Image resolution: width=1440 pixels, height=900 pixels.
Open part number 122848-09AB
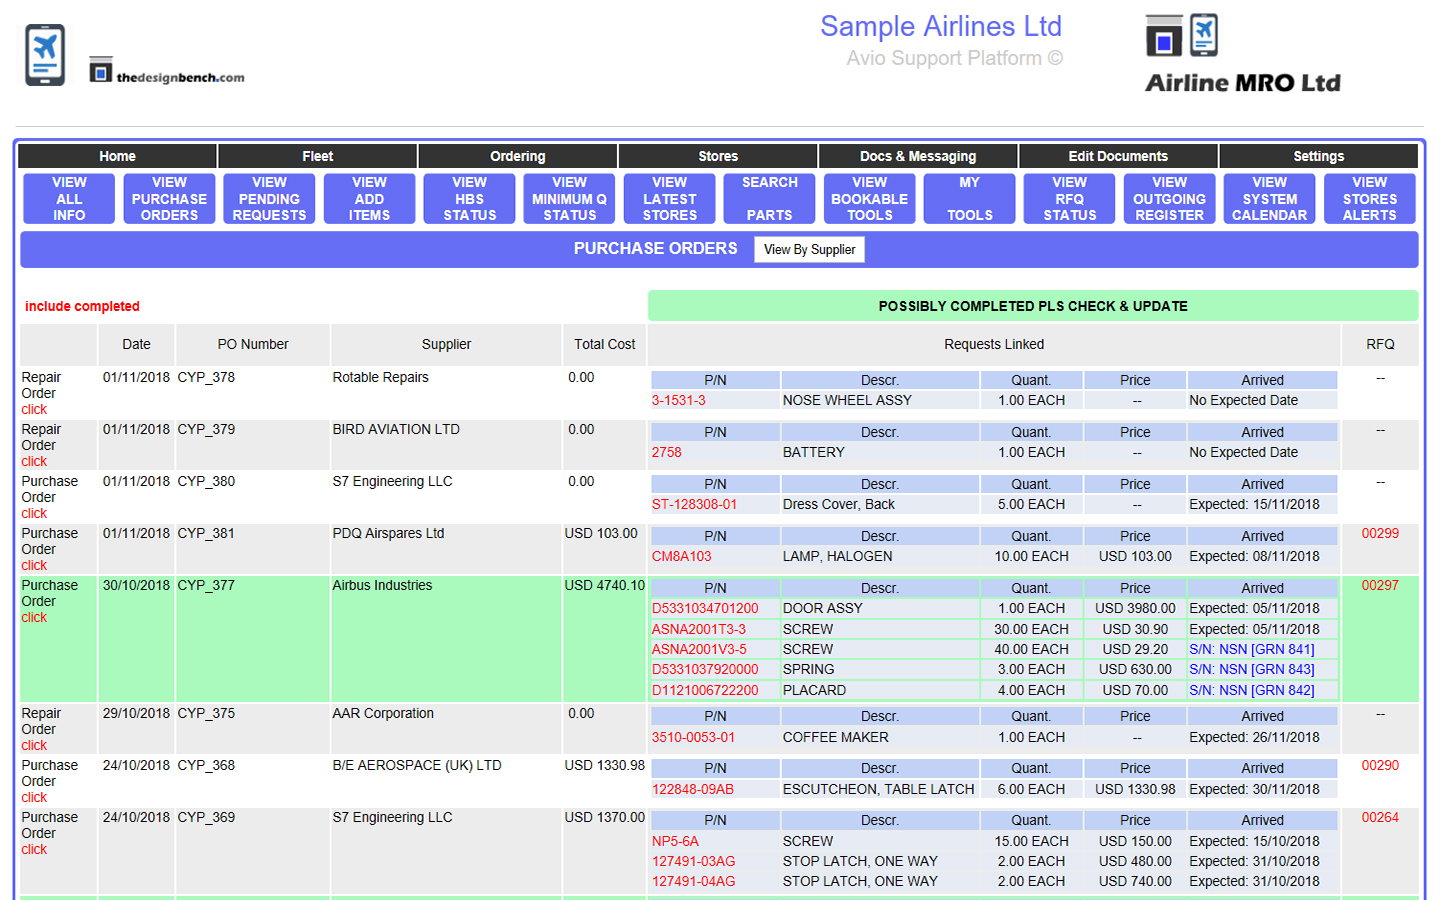pyautogui.click(x=693, y=789)
